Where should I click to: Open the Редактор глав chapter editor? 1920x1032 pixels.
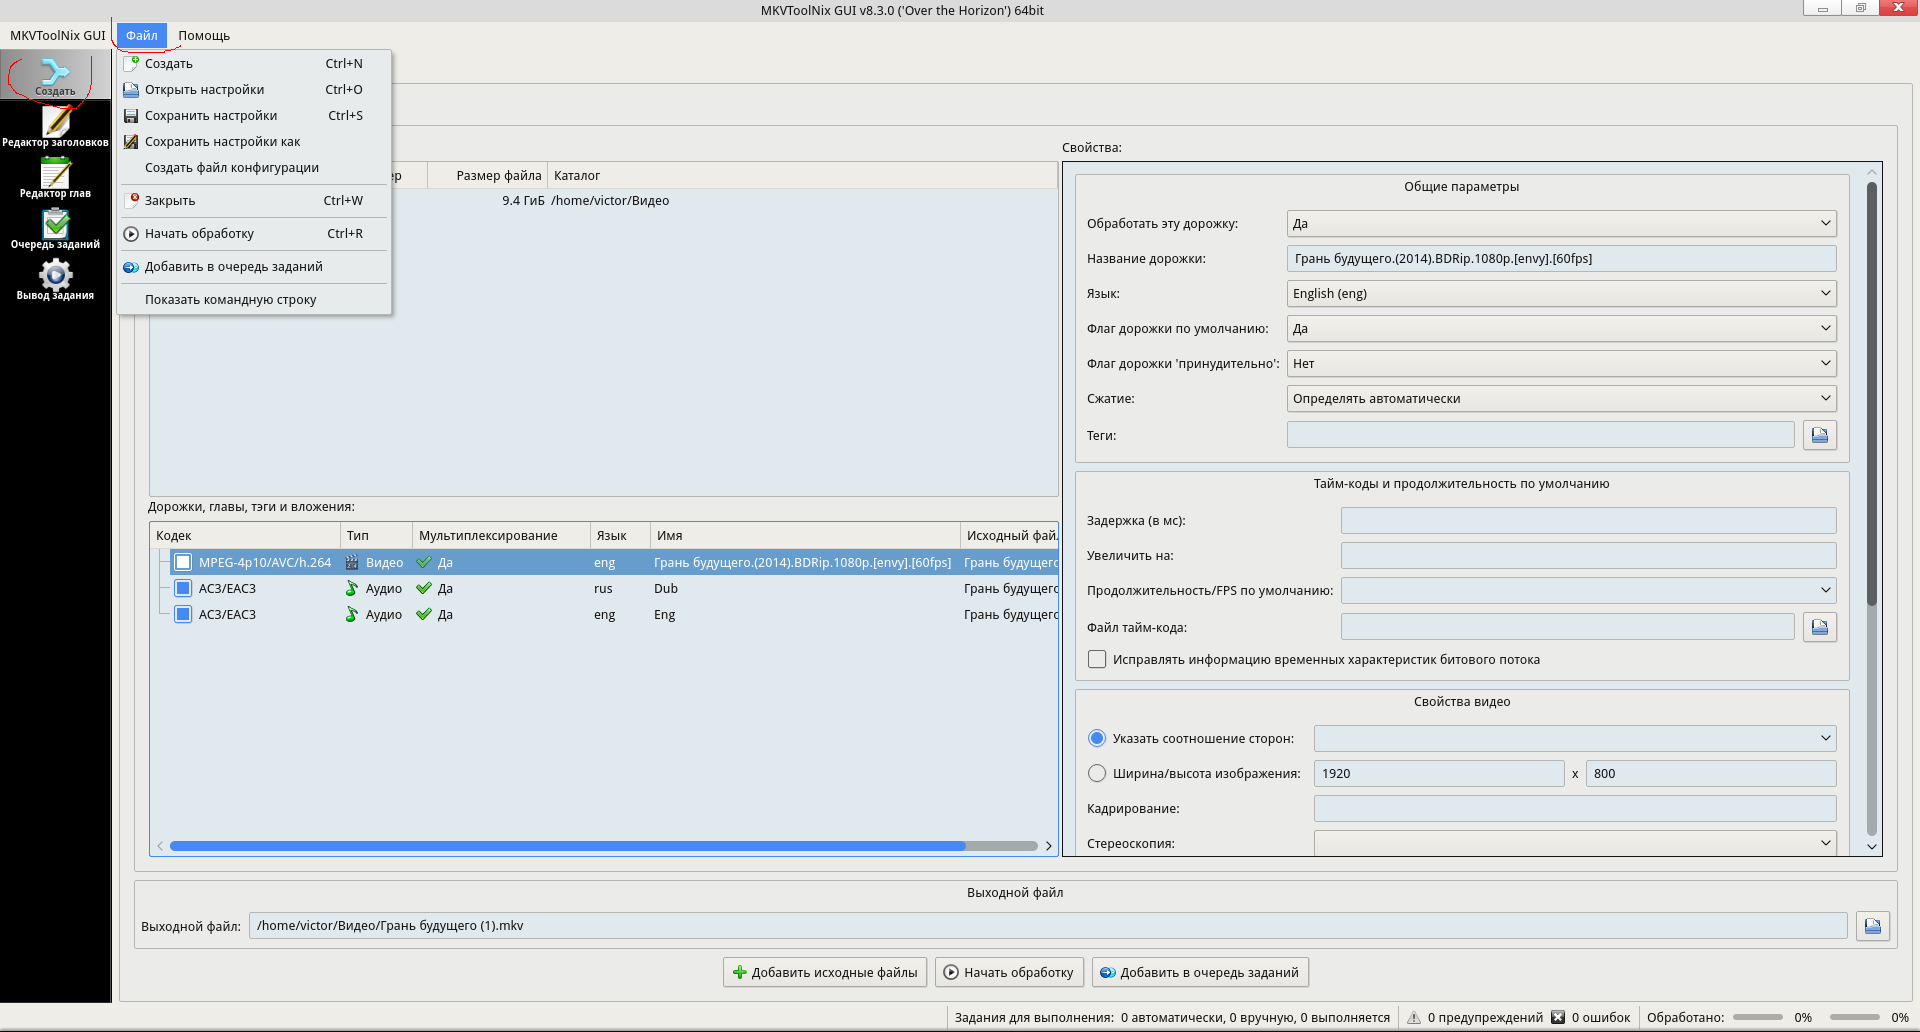55,177
